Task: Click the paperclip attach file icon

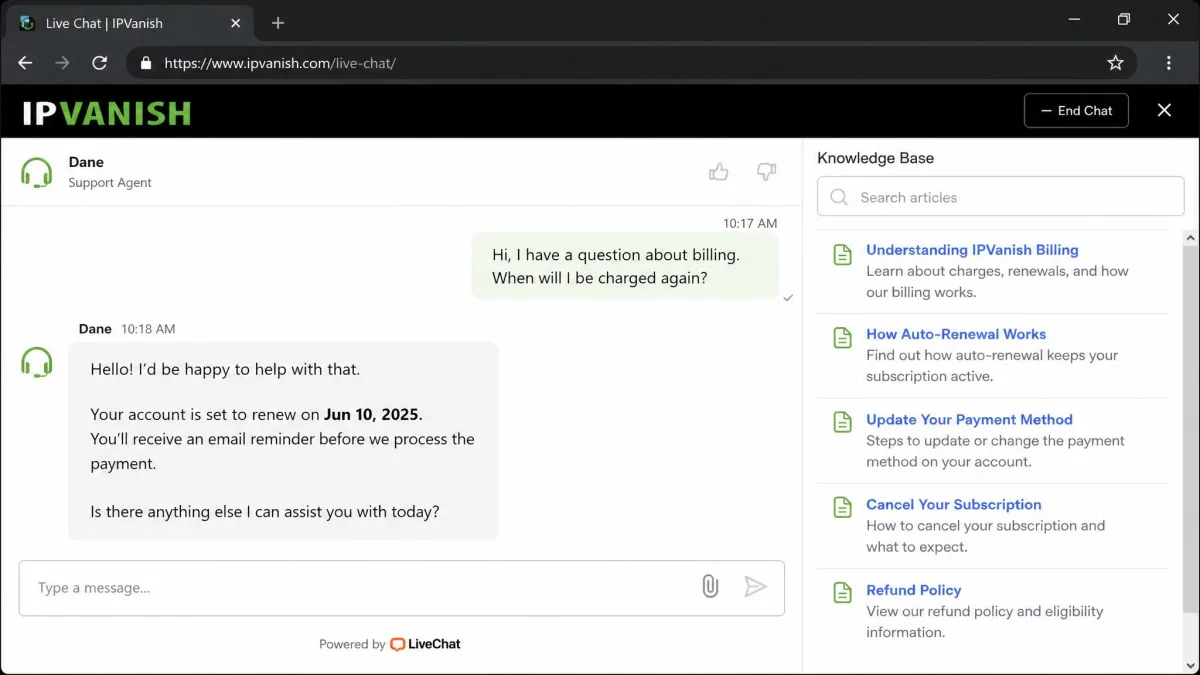Action: 710,587
